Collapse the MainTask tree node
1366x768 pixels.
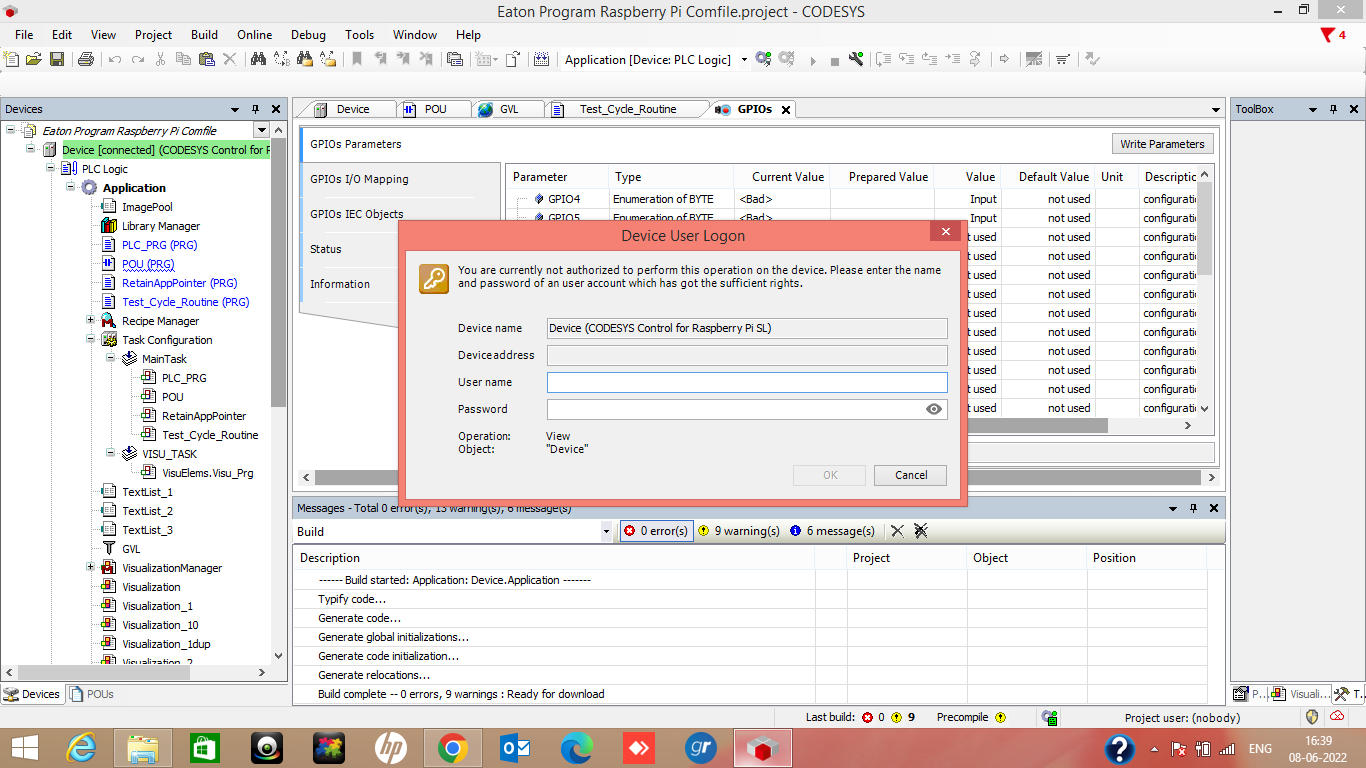111,358
